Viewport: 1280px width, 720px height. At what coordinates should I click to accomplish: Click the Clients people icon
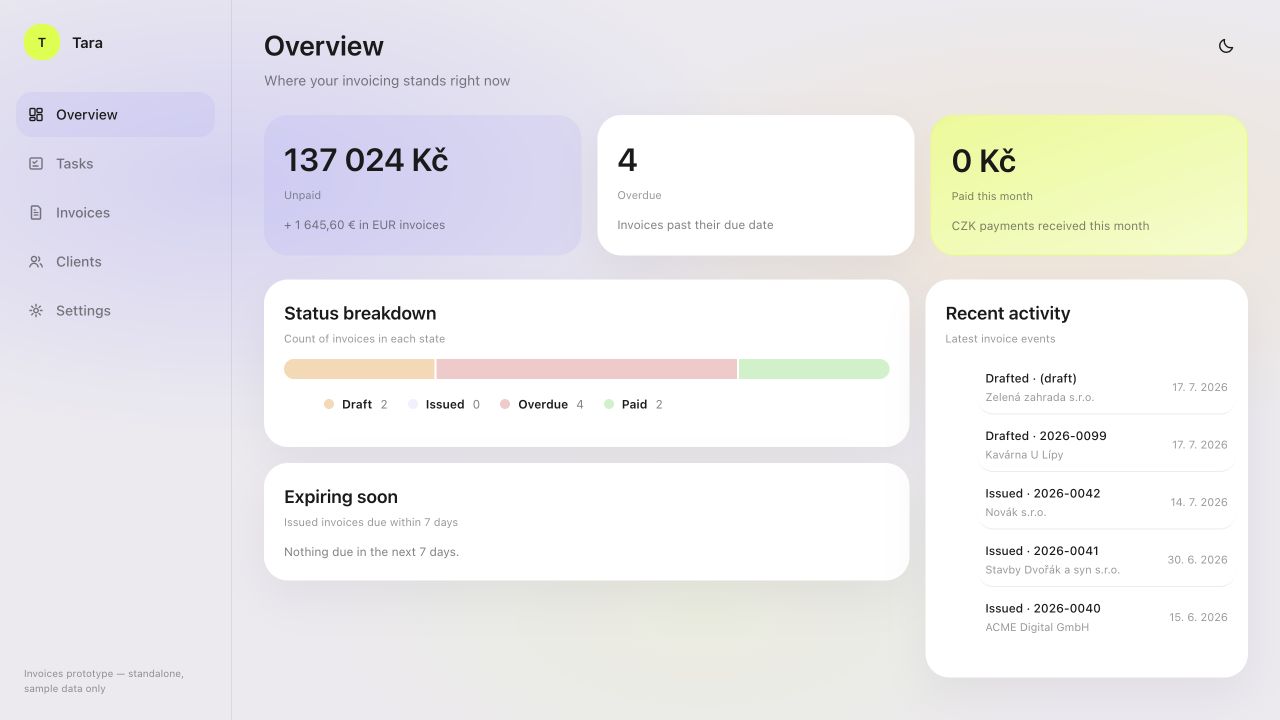point(36,262)
